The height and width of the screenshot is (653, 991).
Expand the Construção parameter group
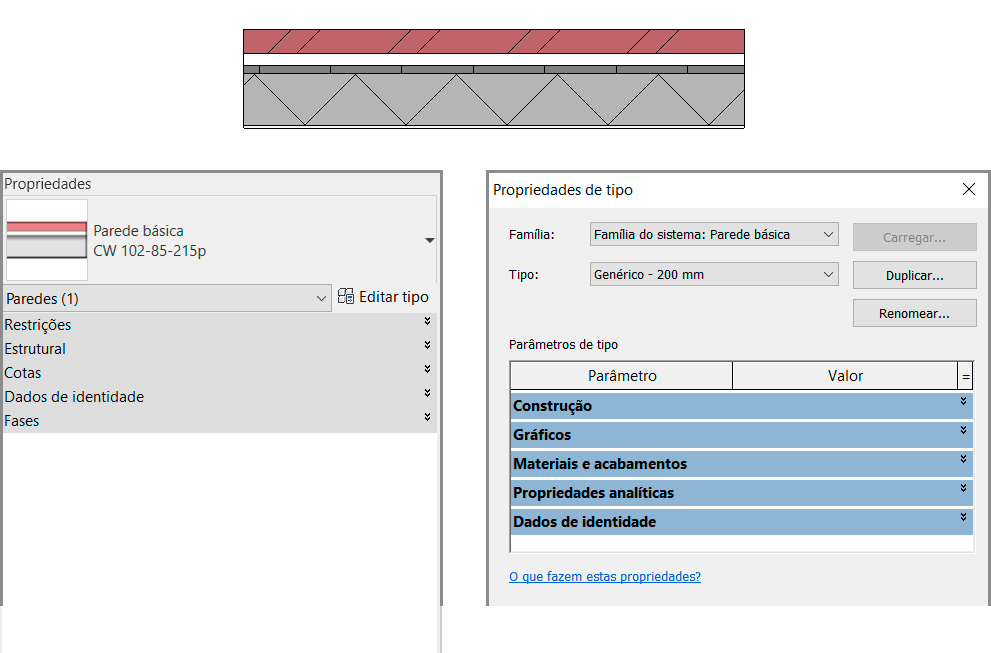click(x=962, y=406)
